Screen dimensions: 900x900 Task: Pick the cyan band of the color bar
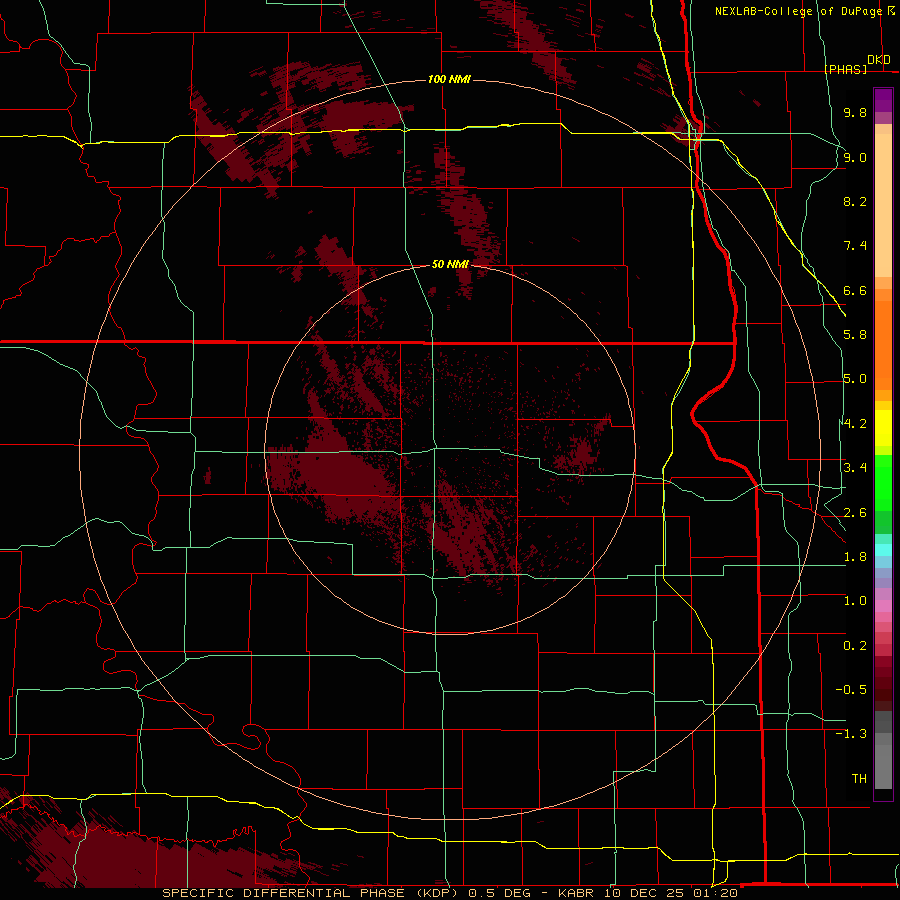[x=883, y=550]
